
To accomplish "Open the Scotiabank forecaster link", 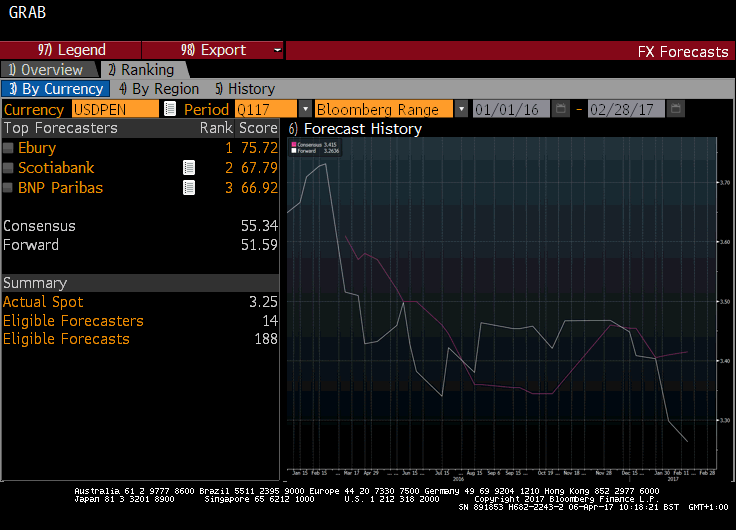I will click(56, 168).
